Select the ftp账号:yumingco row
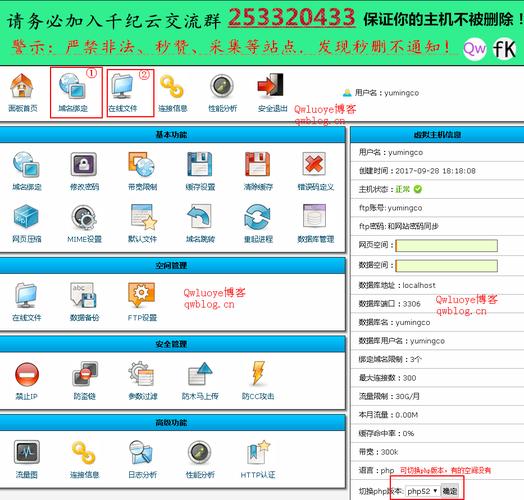This screenshot has width=524, height=500. (x=437, y=208)
